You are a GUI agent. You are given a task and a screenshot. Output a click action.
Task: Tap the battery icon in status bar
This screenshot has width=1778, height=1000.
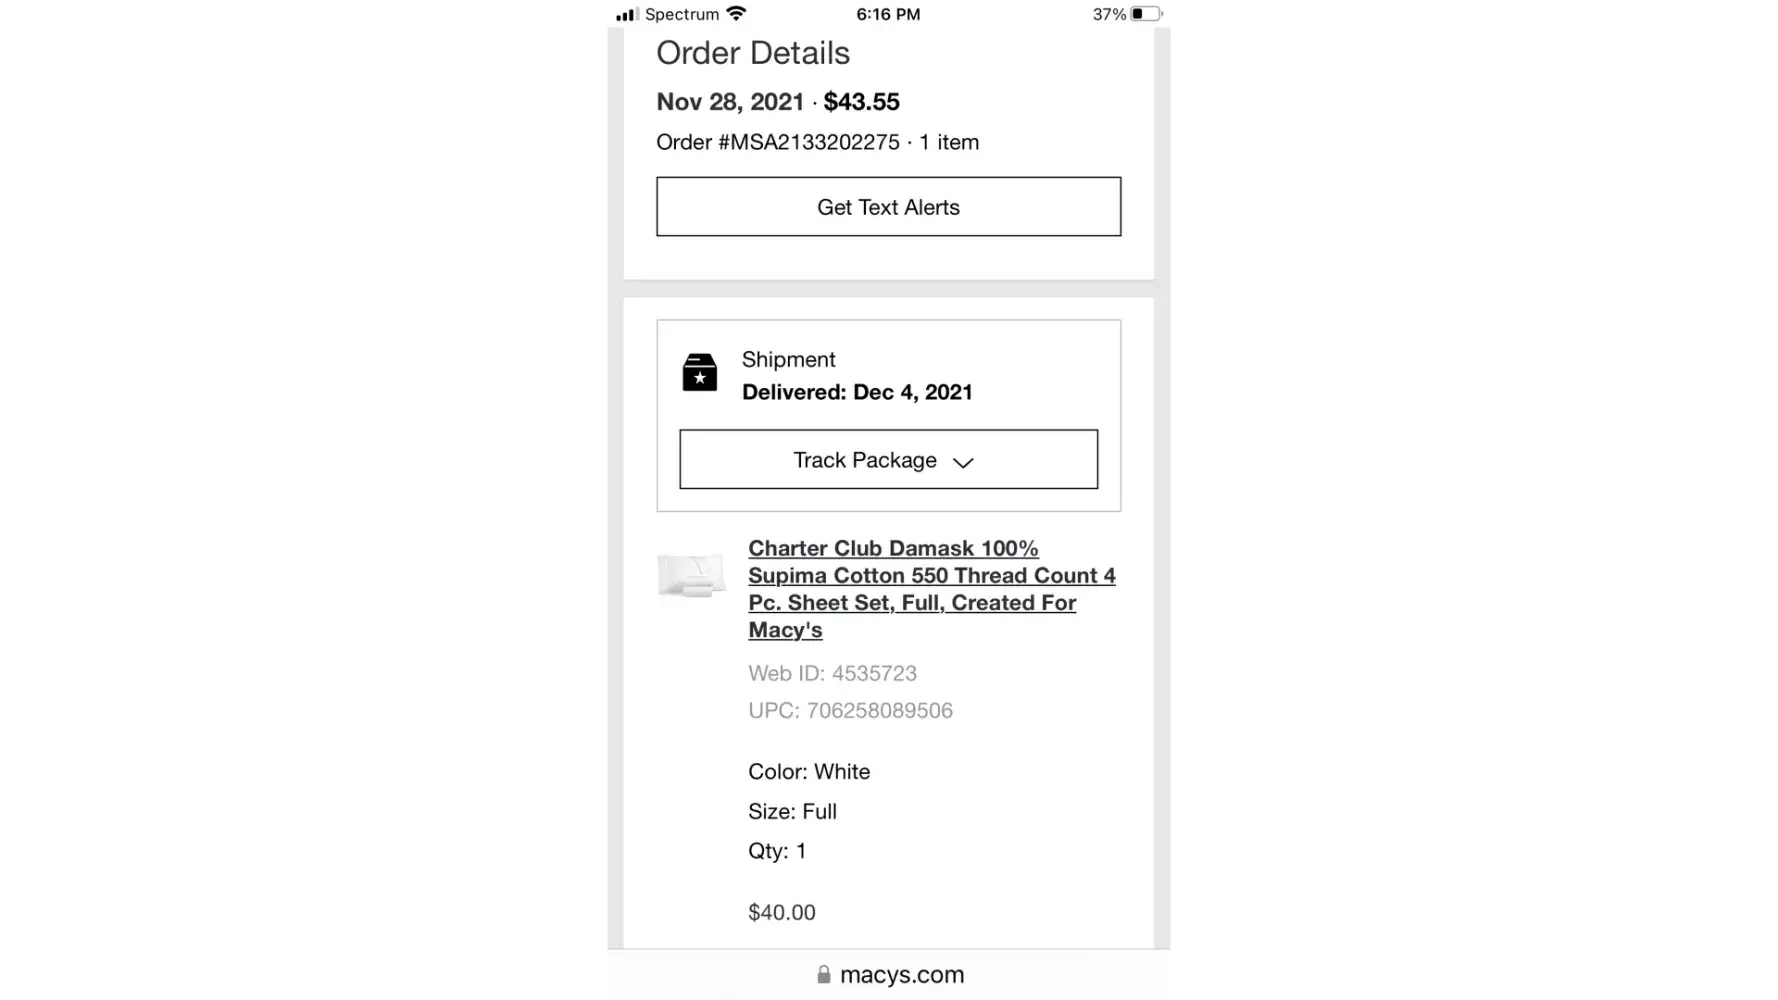click(1147, 14)
